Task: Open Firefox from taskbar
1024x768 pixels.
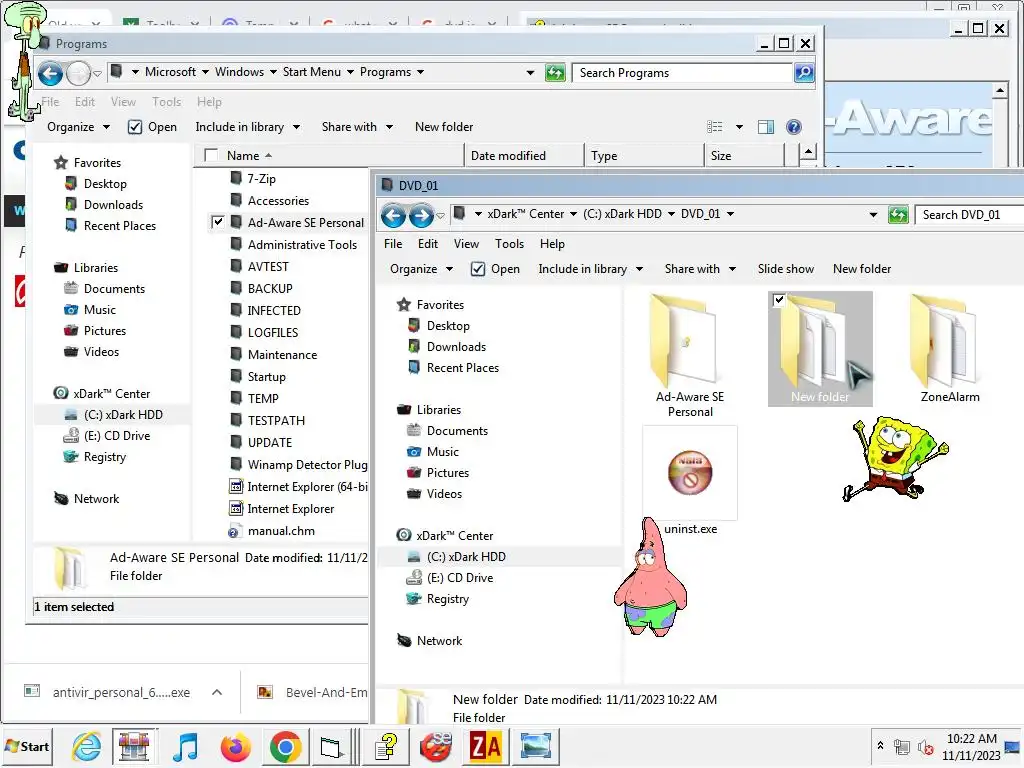Action: [236, 746]
